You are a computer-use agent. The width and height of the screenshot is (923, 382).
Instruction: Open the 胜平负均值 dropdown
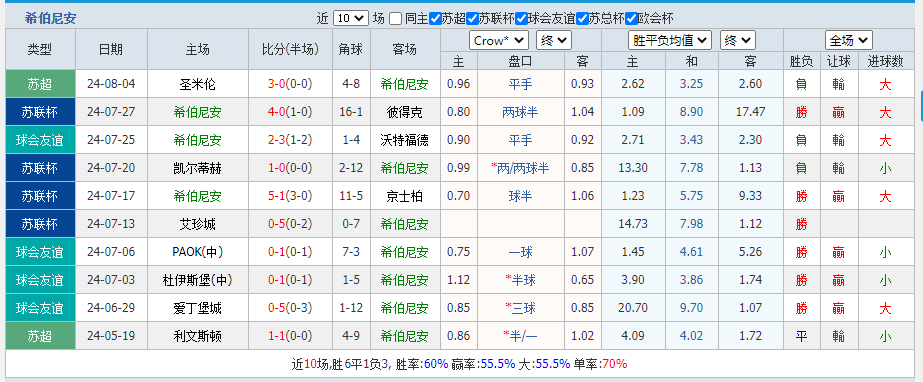point(670,41)
